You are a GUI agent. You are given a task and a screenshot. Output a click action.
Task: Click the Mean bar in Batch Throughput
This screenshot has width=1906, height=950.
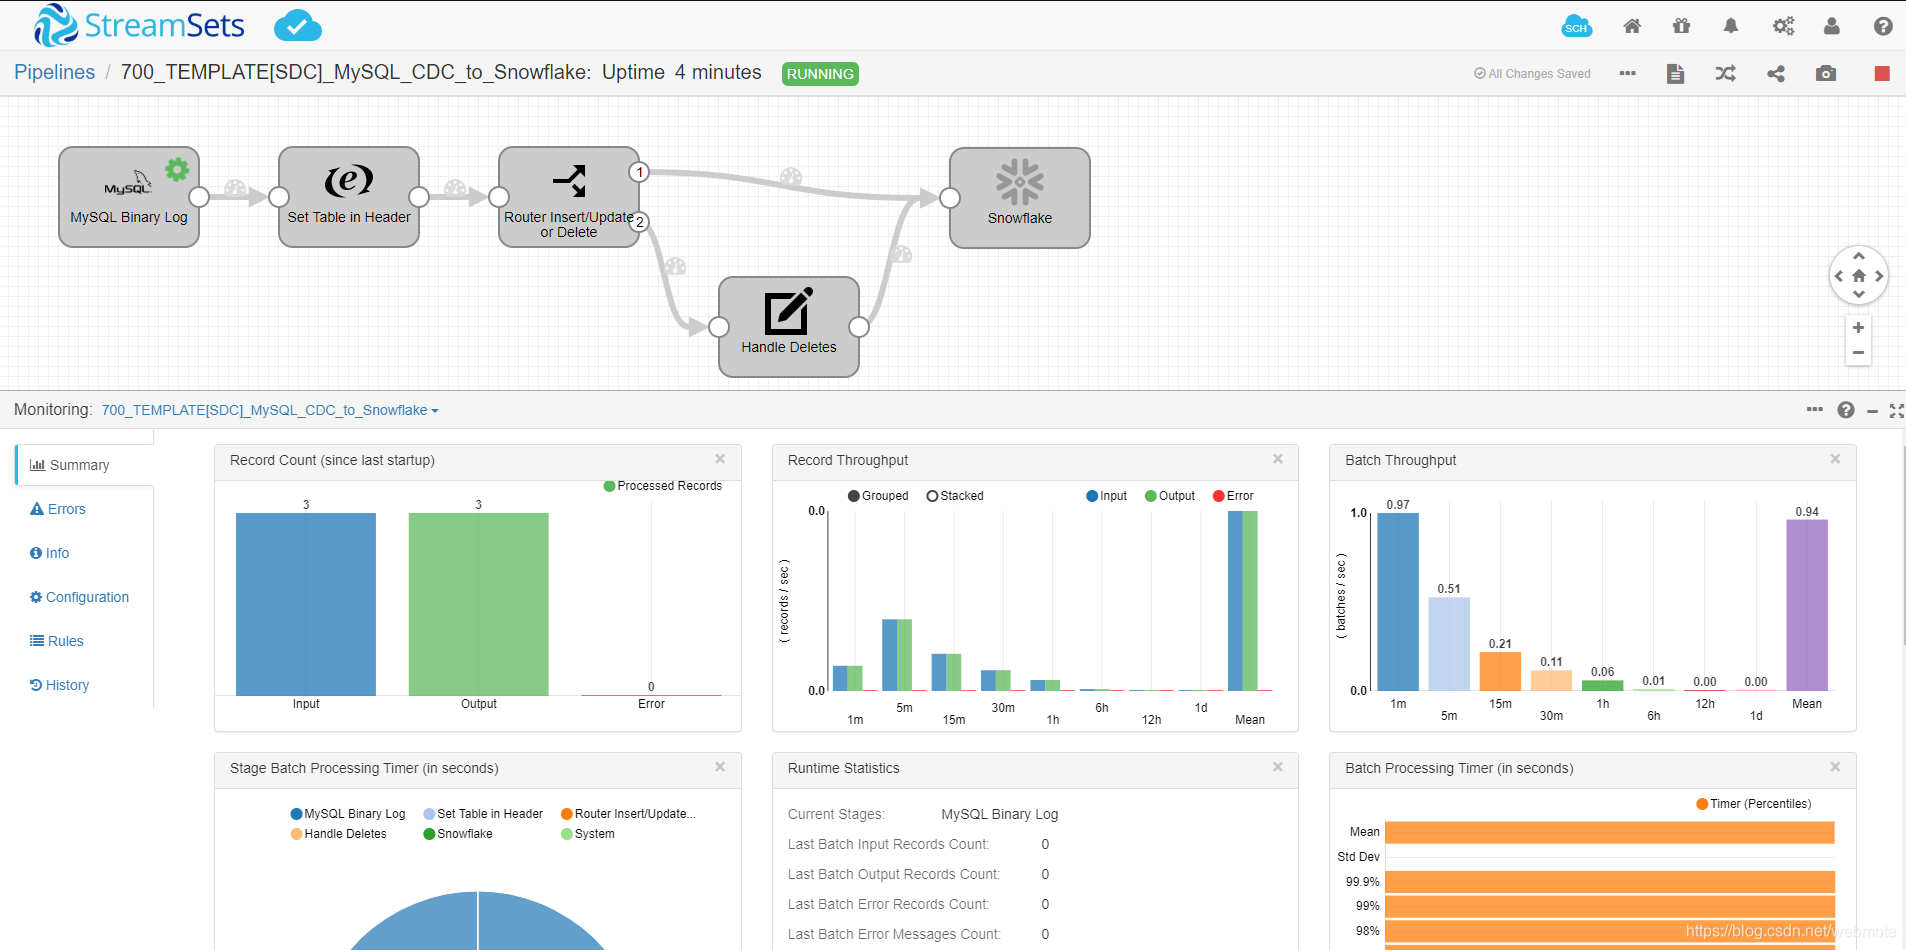coord(1807,605)
